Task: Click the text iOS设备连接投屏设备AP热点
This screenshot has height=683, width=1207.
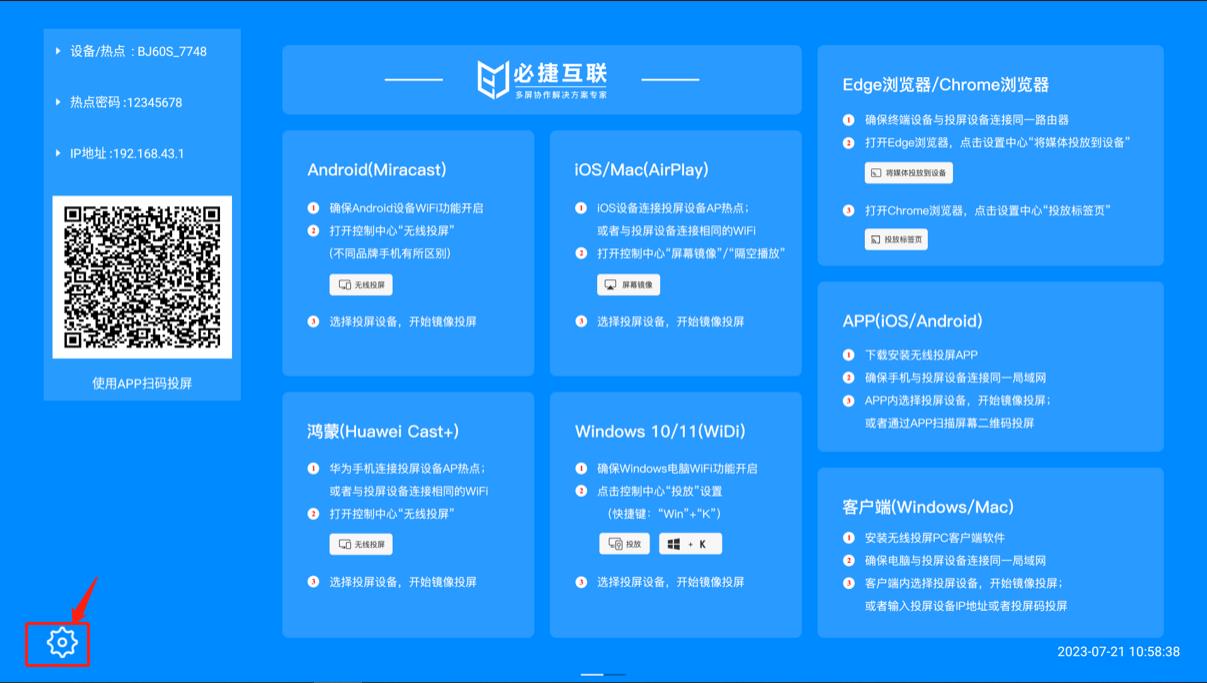Action: [x=673, y=208]
